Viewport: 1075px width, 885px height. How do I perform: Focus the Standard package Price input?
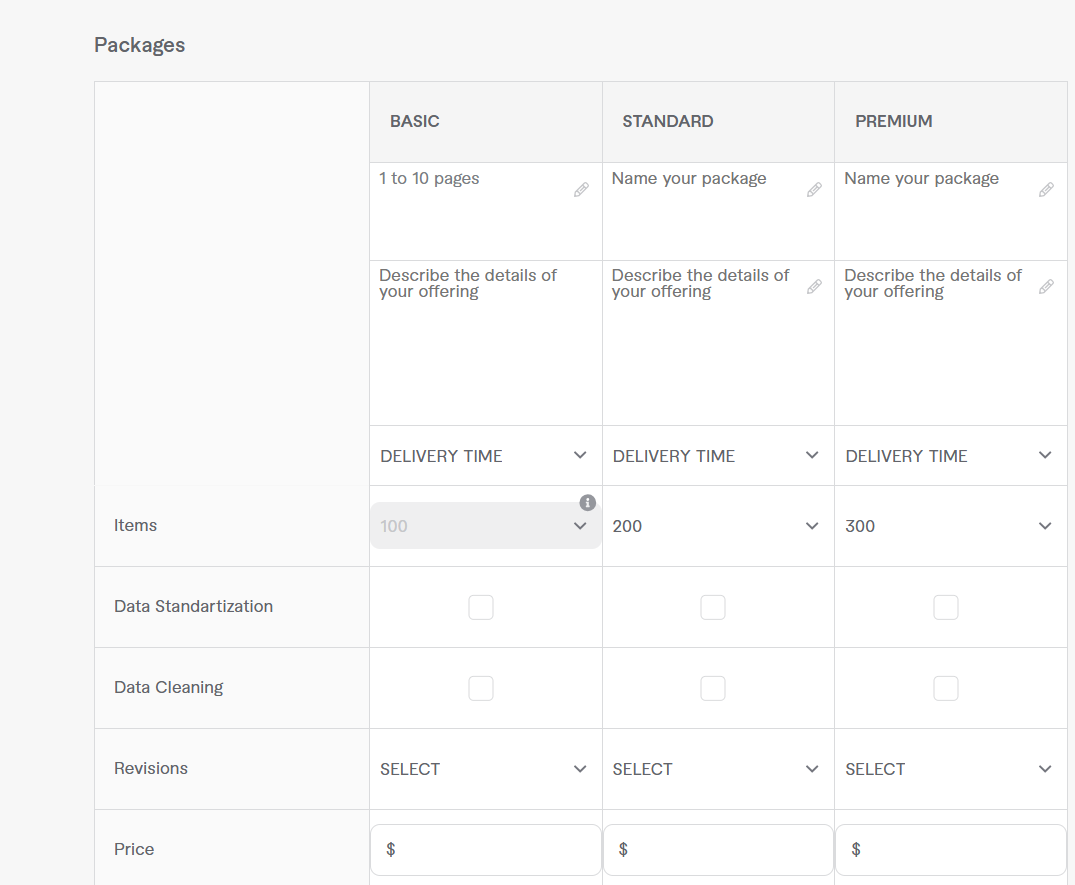click(722, 850)
